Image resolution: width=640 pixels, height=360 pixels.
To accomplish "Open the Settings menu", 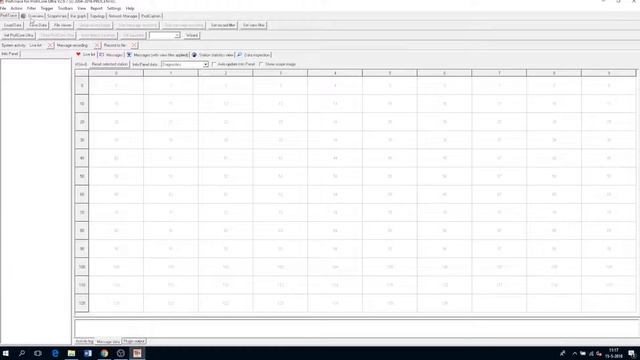I will tap(114, 8).
